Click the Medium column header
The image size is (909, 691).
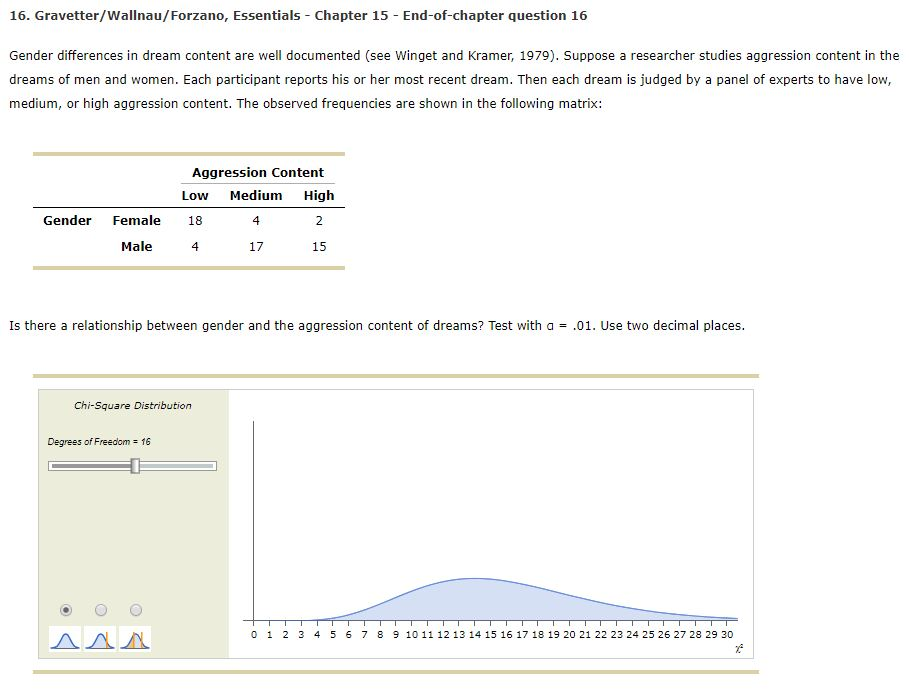point(256,195)
